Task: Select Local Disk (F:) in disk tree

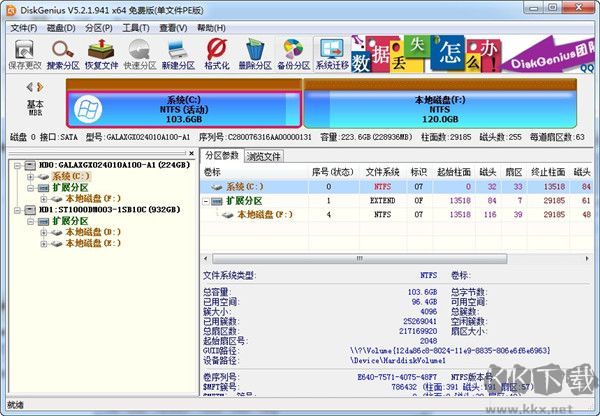Action: point(93,199)
